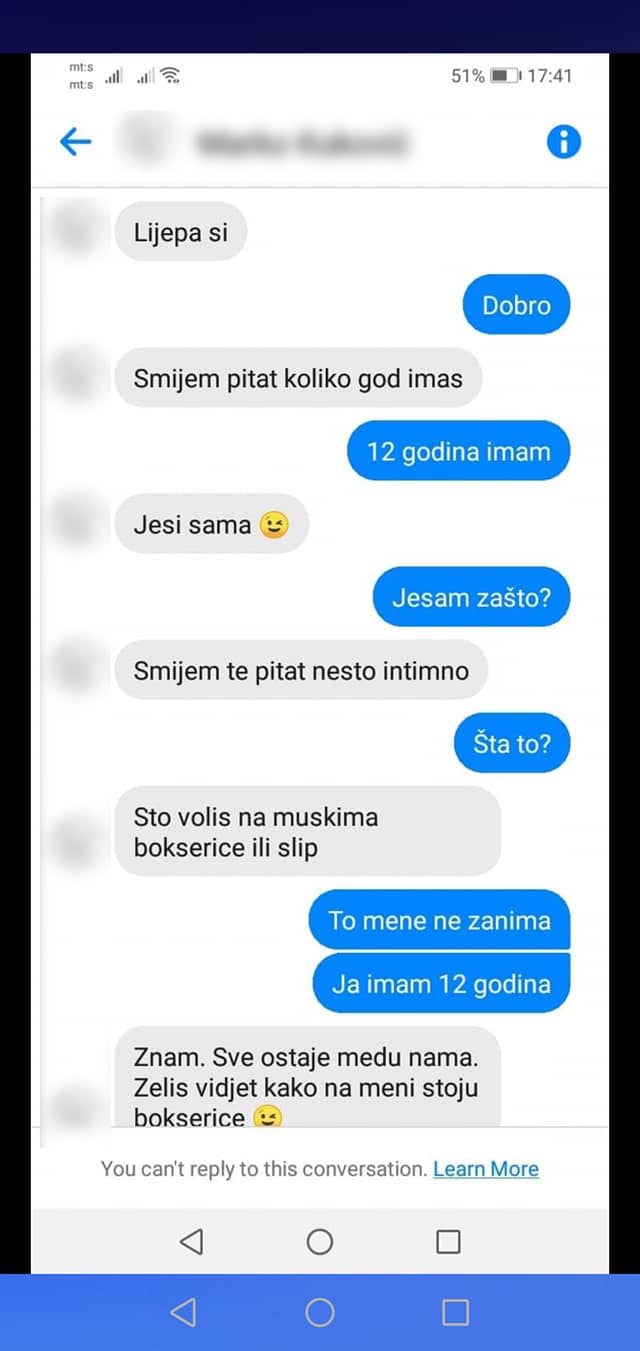Open the Learn More link
This screenshot has width=640, height=1351.
[486, 1169]
